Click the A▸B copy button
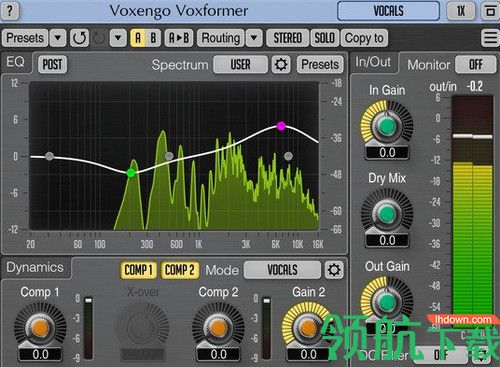 click(179, 38)
